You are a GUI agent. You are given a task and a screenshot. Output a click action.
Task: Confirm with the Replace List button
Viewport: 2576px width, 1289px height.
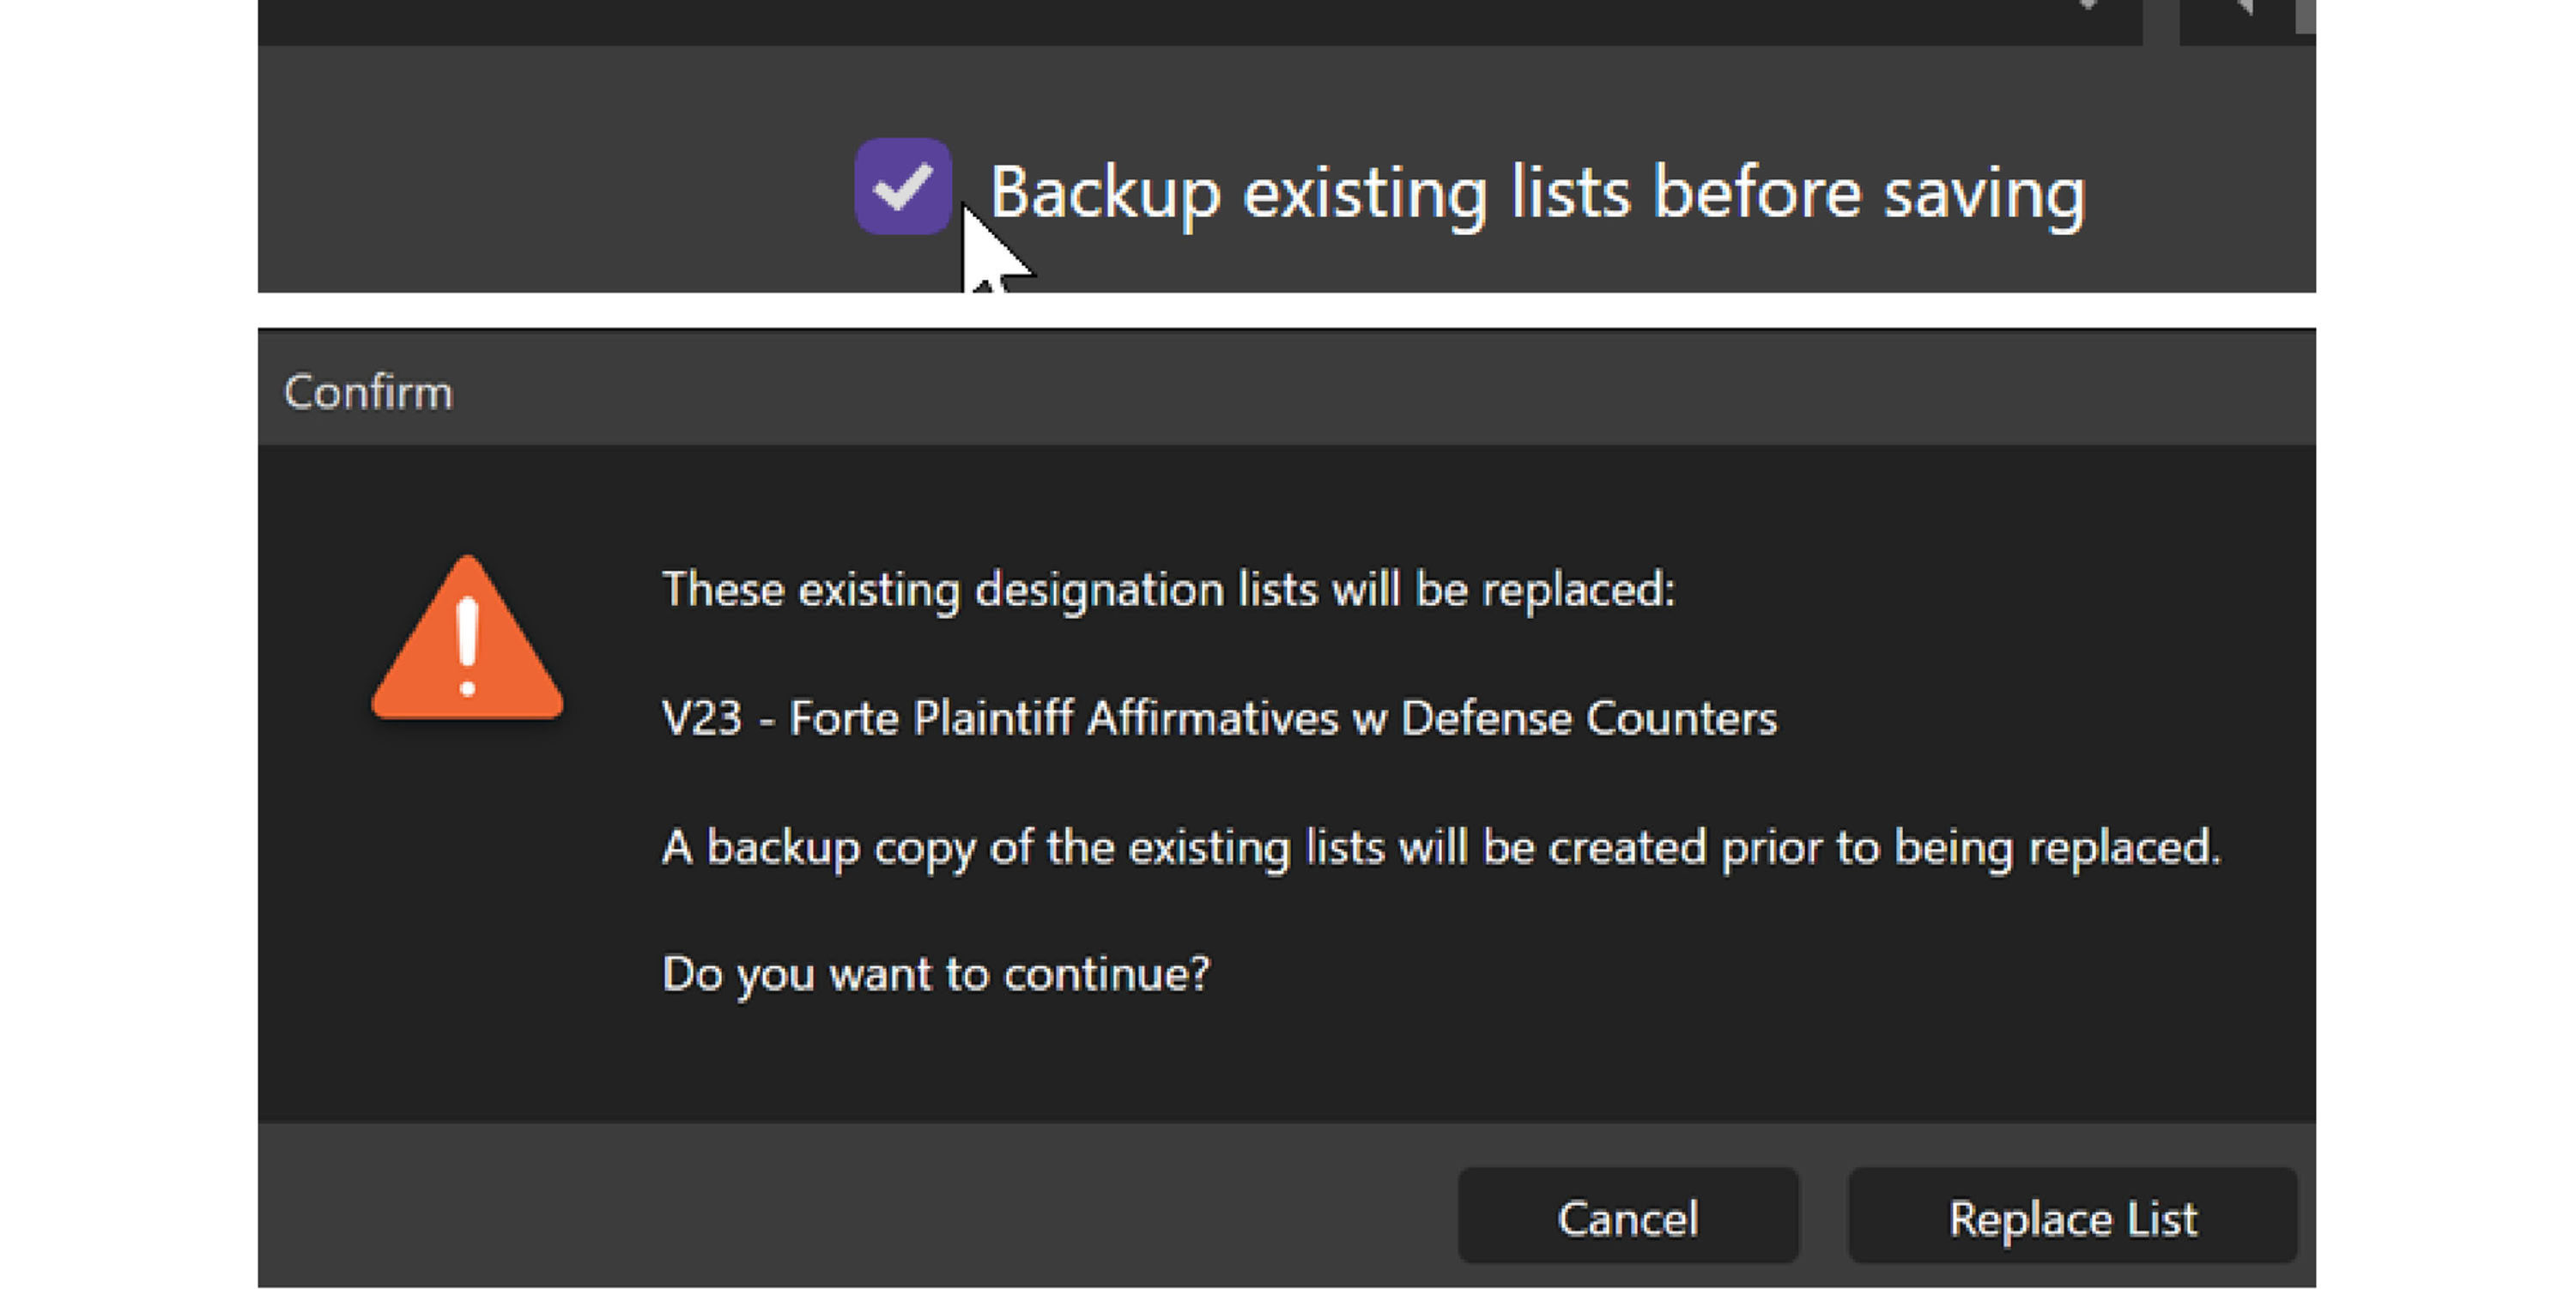pyautogui.click(x=2072, y=1217)
